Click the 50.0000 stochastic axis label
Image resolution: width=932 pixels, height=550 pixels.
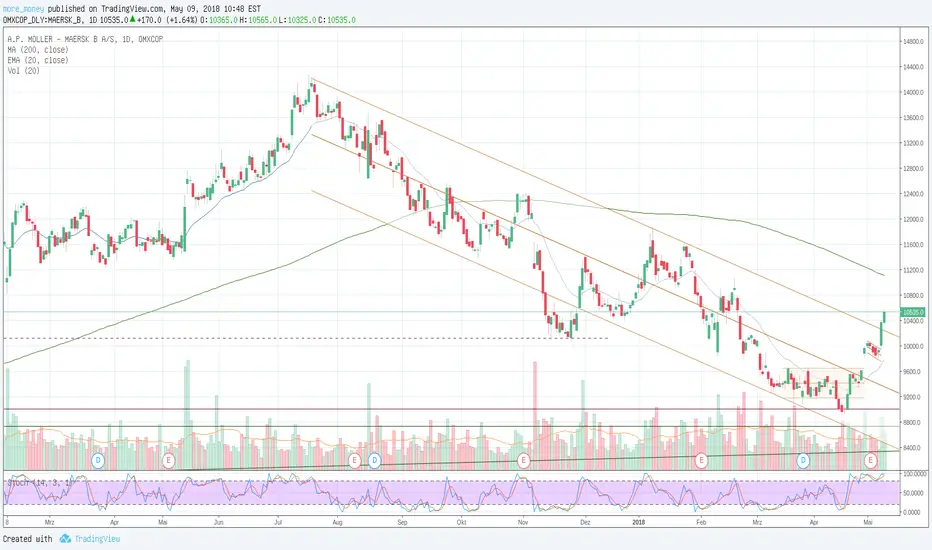(x=913, y=493)
